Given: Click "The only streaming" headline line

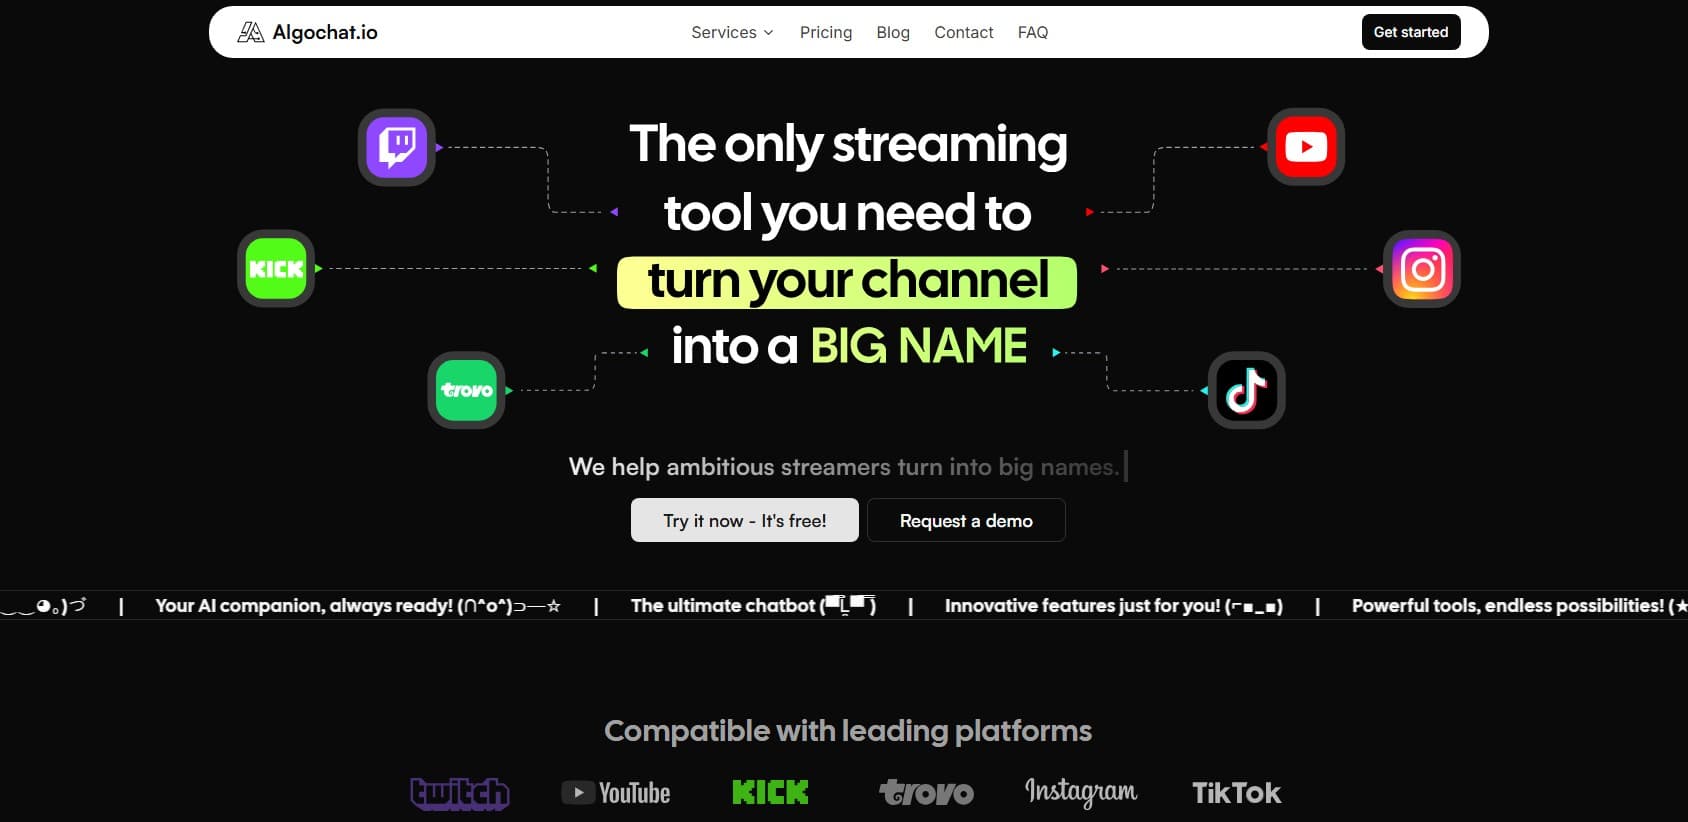Looking at the screenshot, I should coord(848,144).
